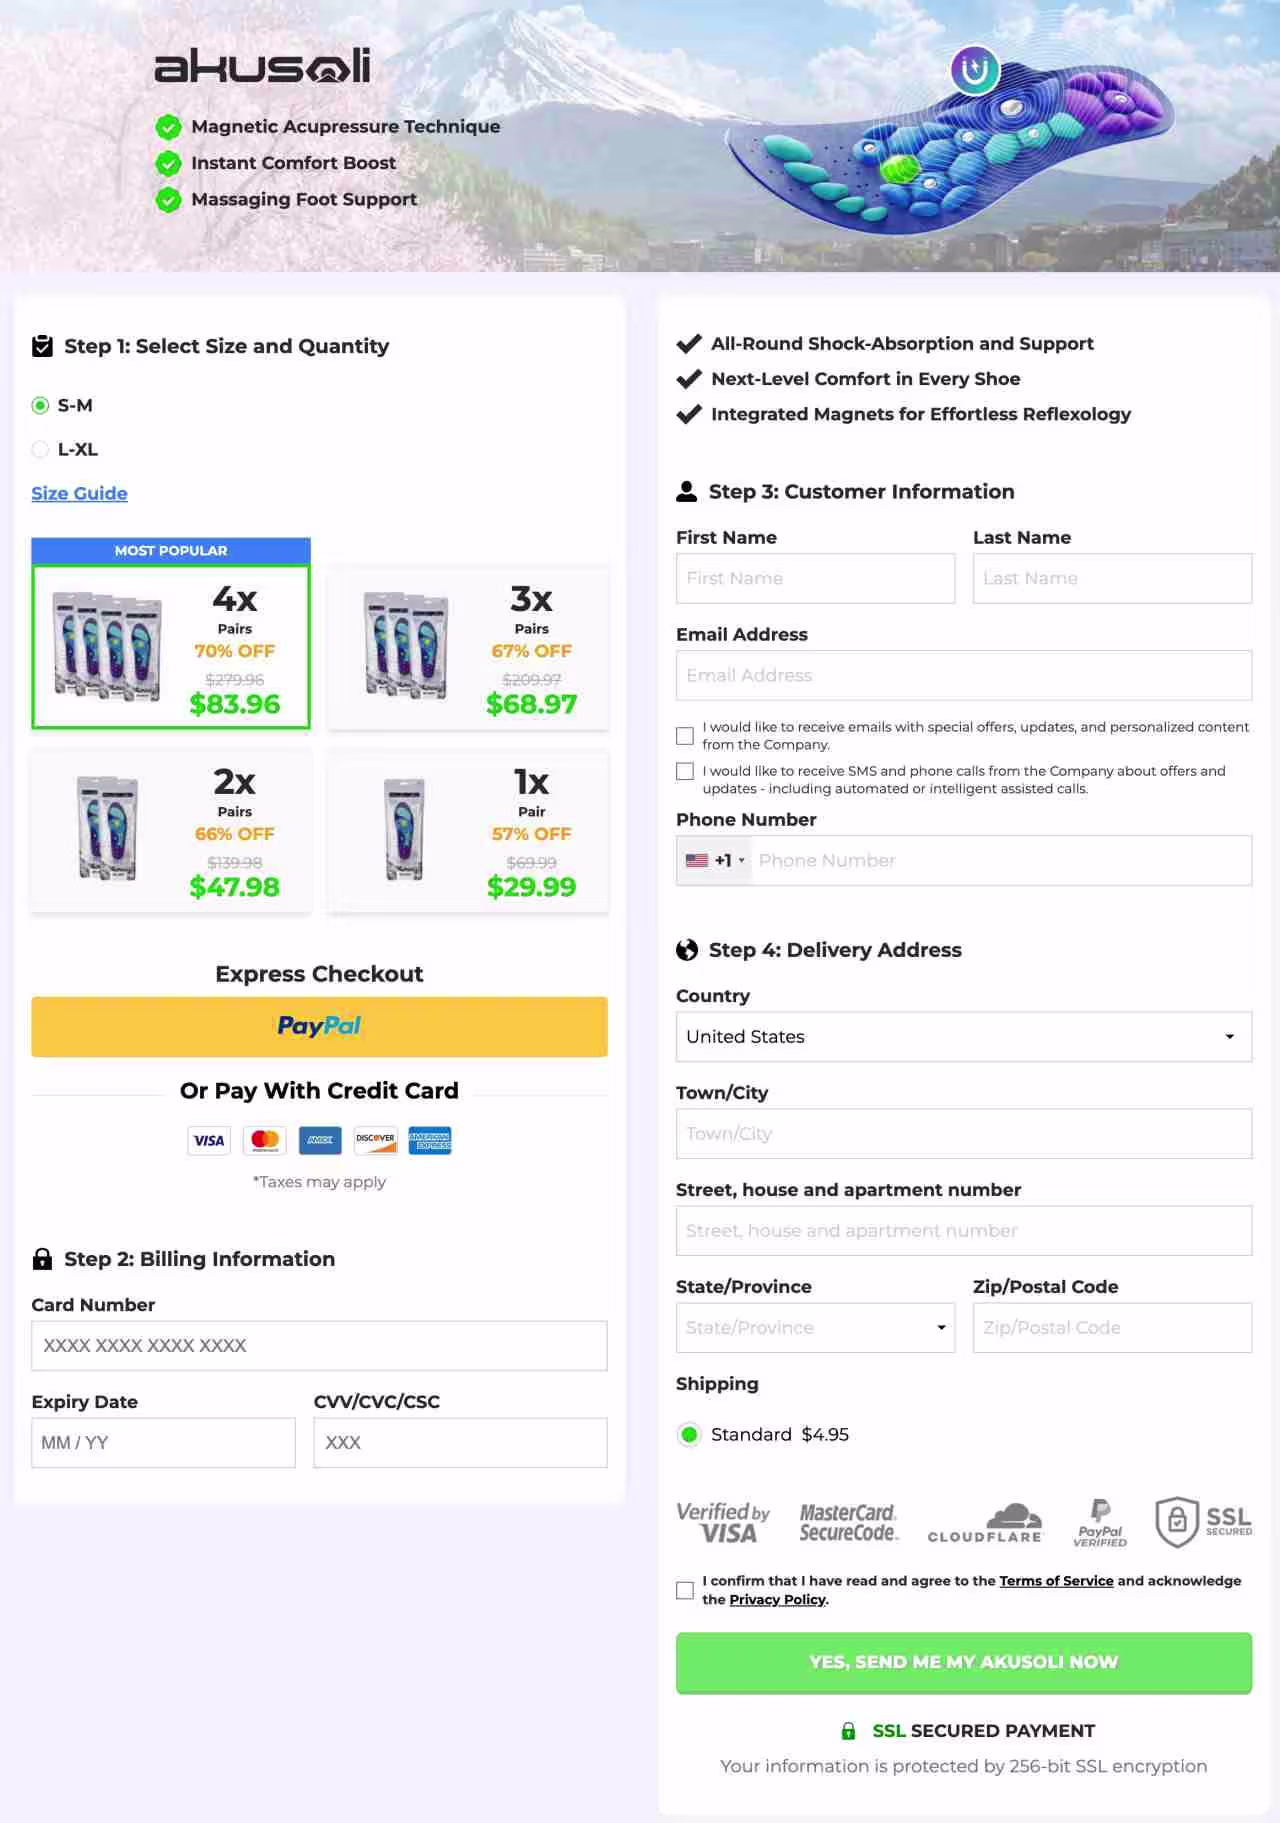Click the Street, house and apartment field
The image size is (1280, 1823).
point(964,1231)
